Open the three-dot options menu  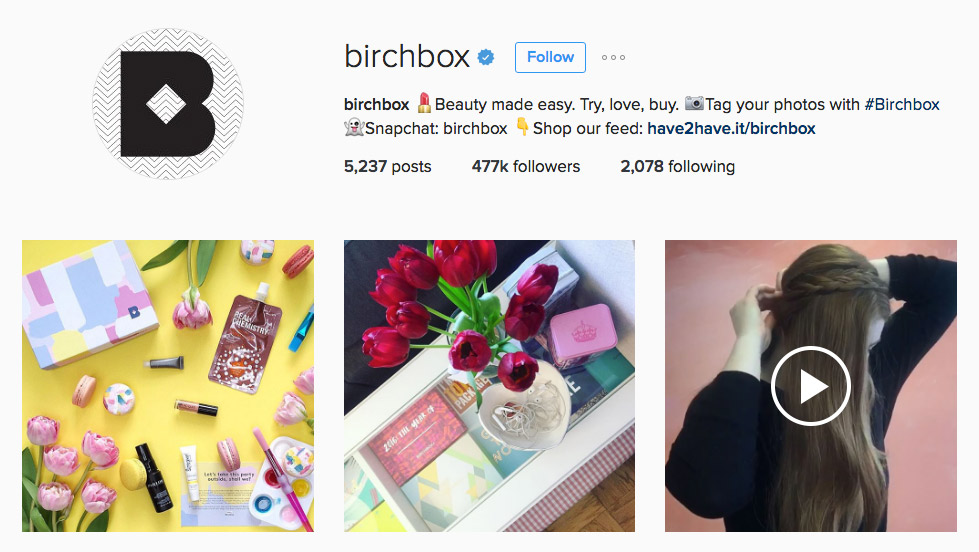(x=613, y=57)
